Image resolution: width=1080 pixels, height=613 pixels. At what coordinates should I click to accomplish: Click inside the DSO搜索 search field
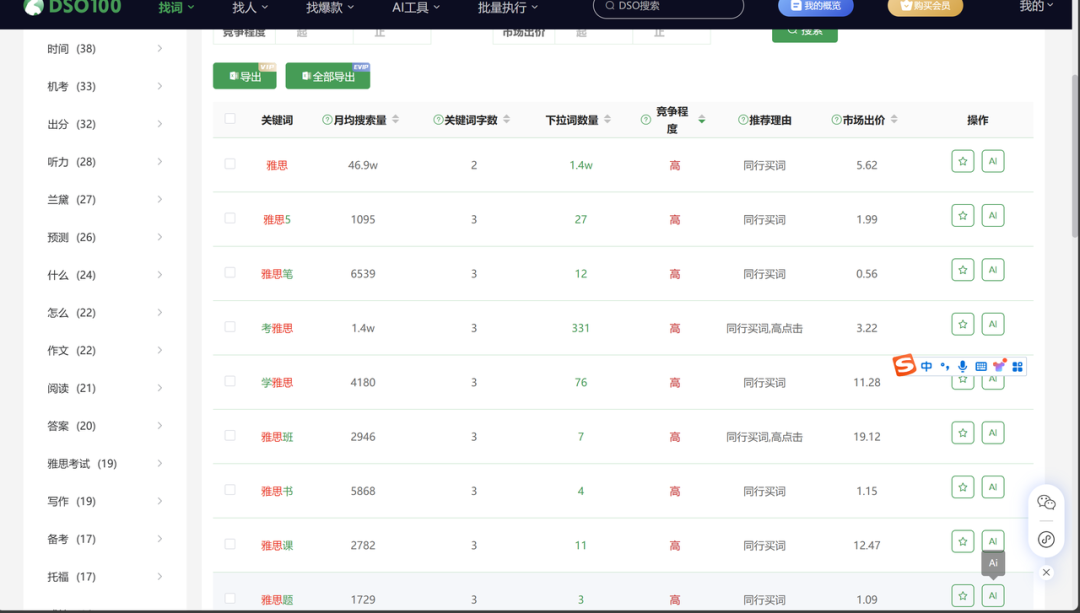click(667, 8)
